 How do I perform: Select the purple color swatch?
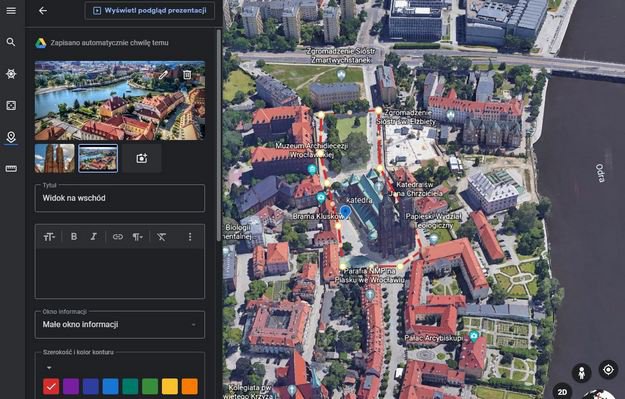71,386
